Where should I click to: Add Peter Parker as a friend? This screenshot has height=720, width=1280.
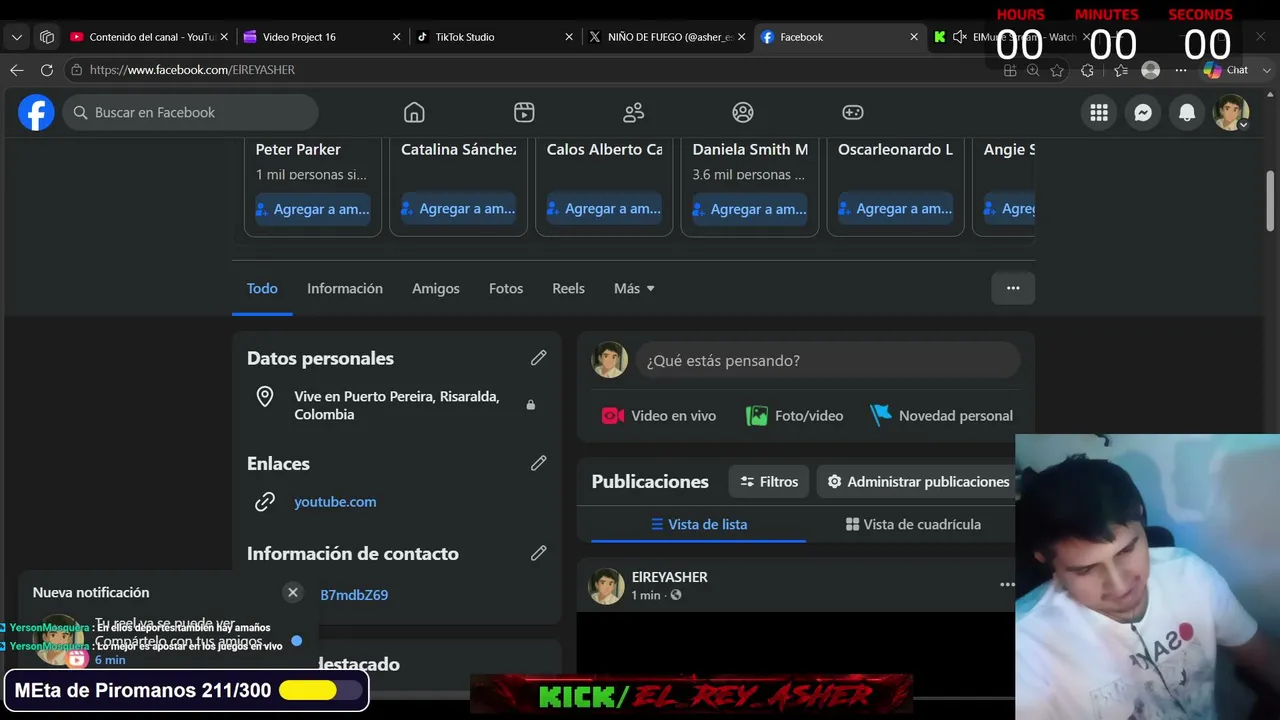pyautogui.click(x=313, y=209)
